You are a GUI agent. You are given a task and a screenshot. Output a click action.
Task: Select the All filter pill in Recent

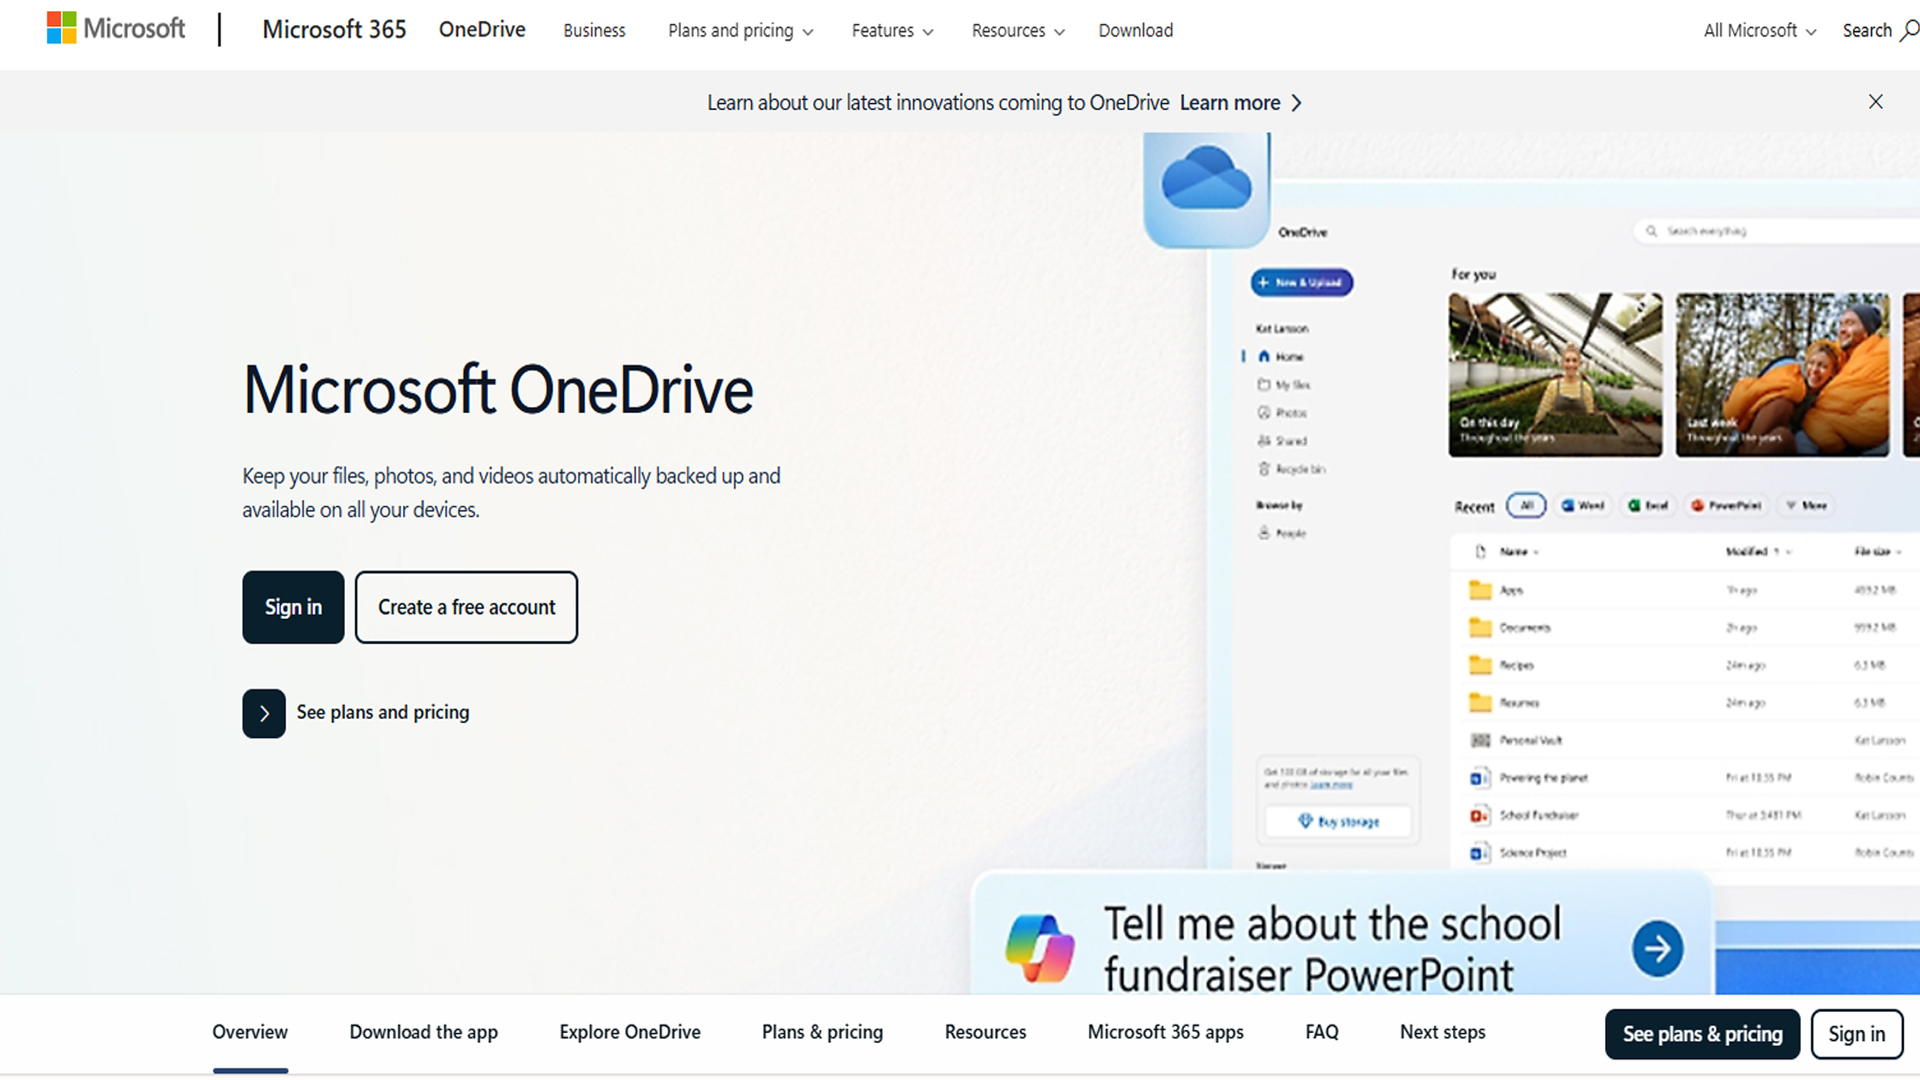point(1526,506)
